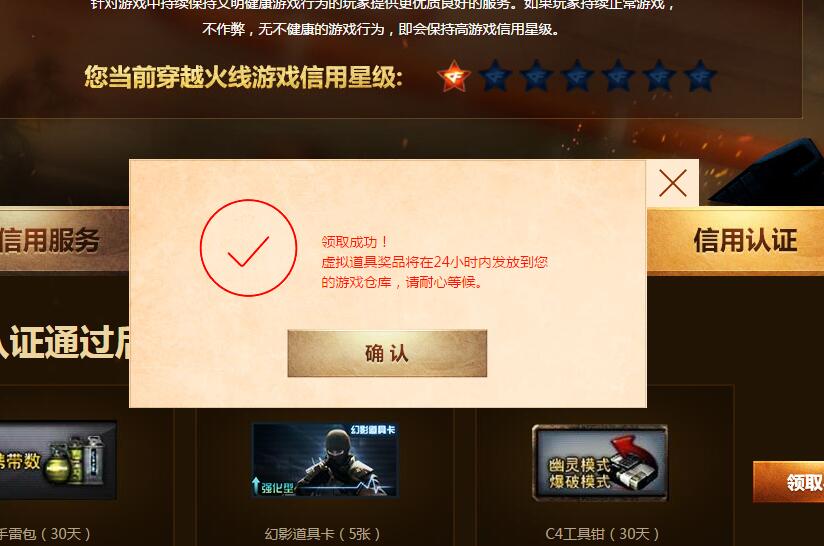Select the second blue credit star
The height and width of the screenshot is (546, 824).
[x=495, y=76]
